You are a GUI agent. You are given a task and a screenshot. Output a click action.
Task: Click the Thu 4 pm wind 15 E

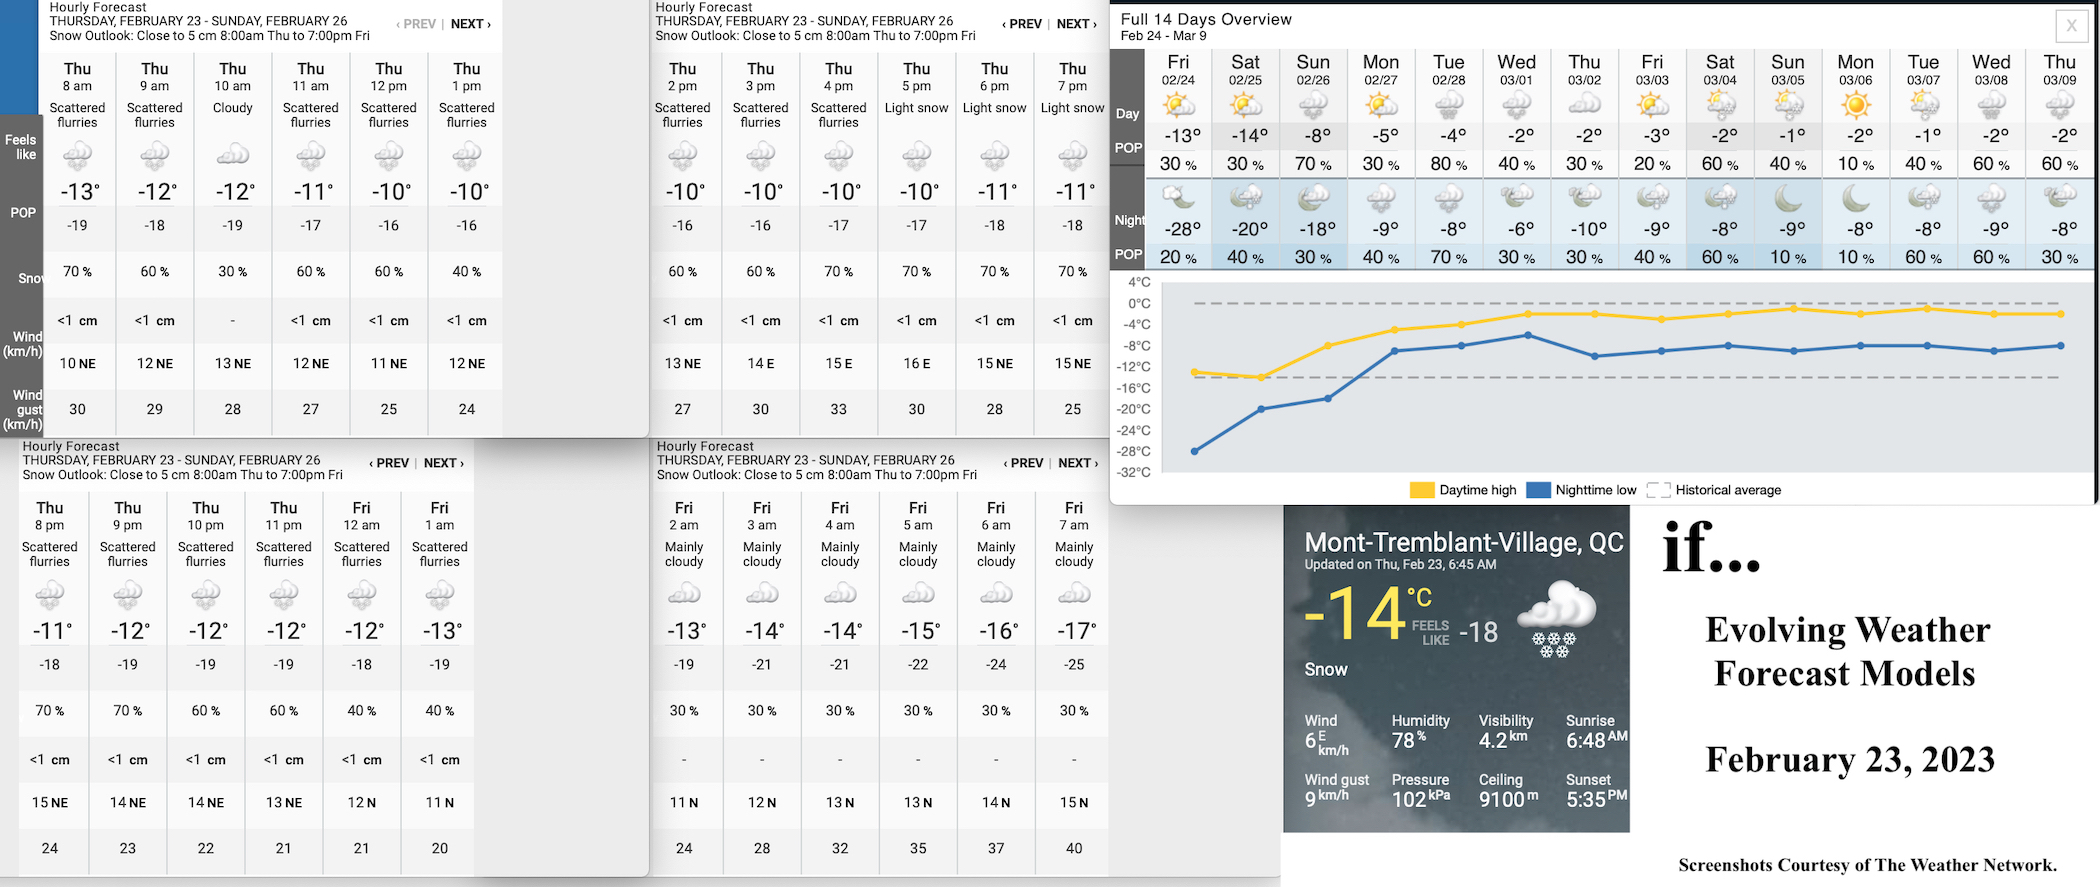pos(839,364)
